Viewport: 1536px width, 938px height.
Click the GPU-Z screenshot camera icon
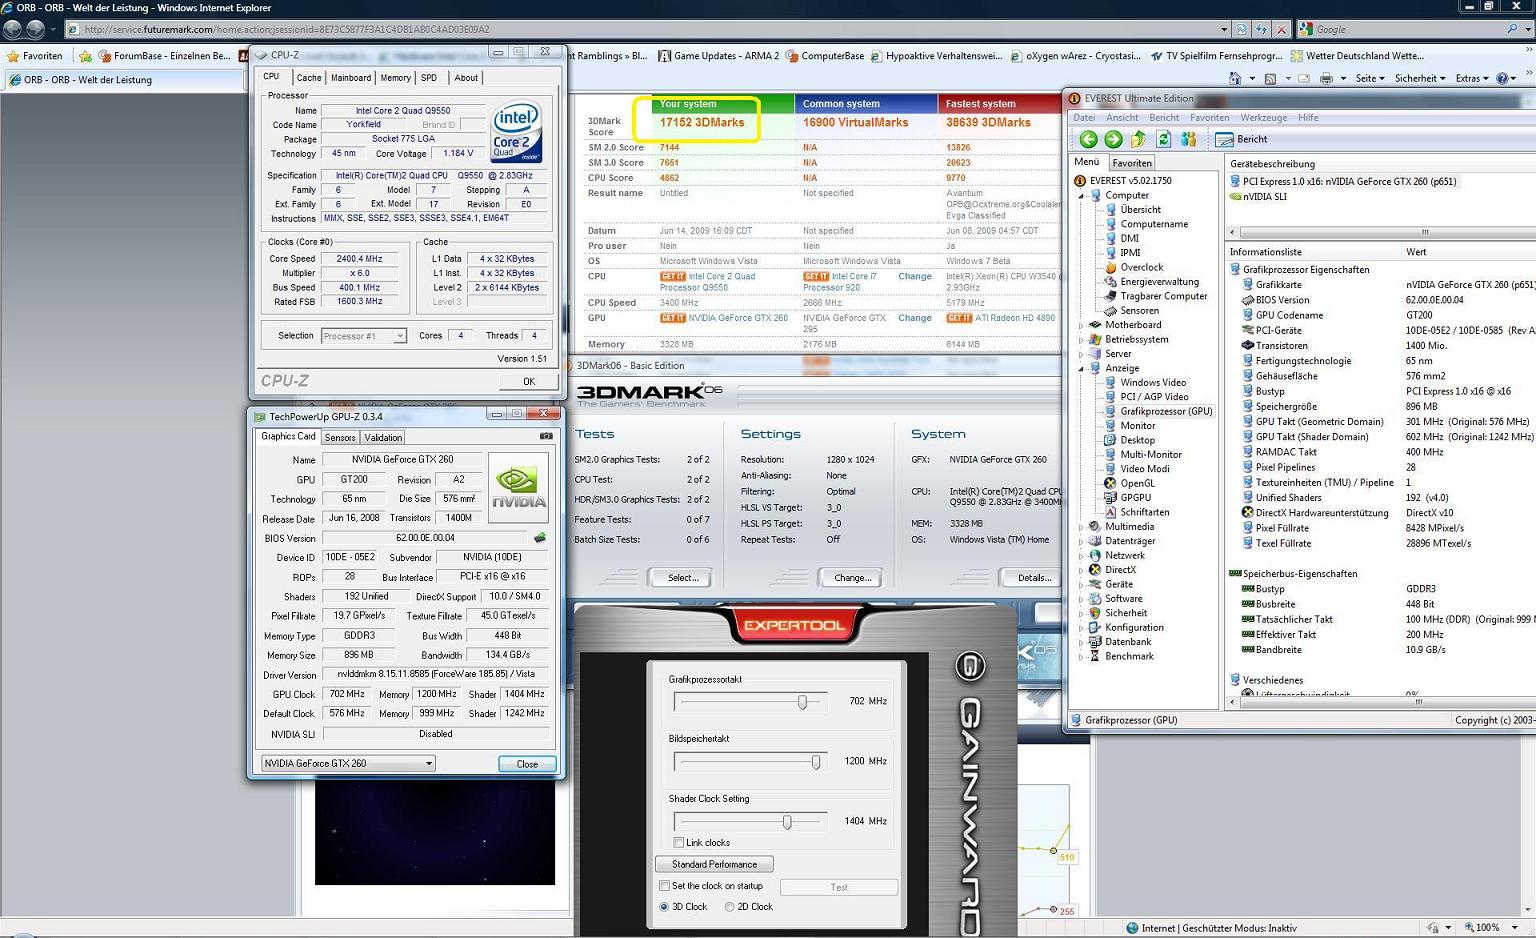coord(546,436)
